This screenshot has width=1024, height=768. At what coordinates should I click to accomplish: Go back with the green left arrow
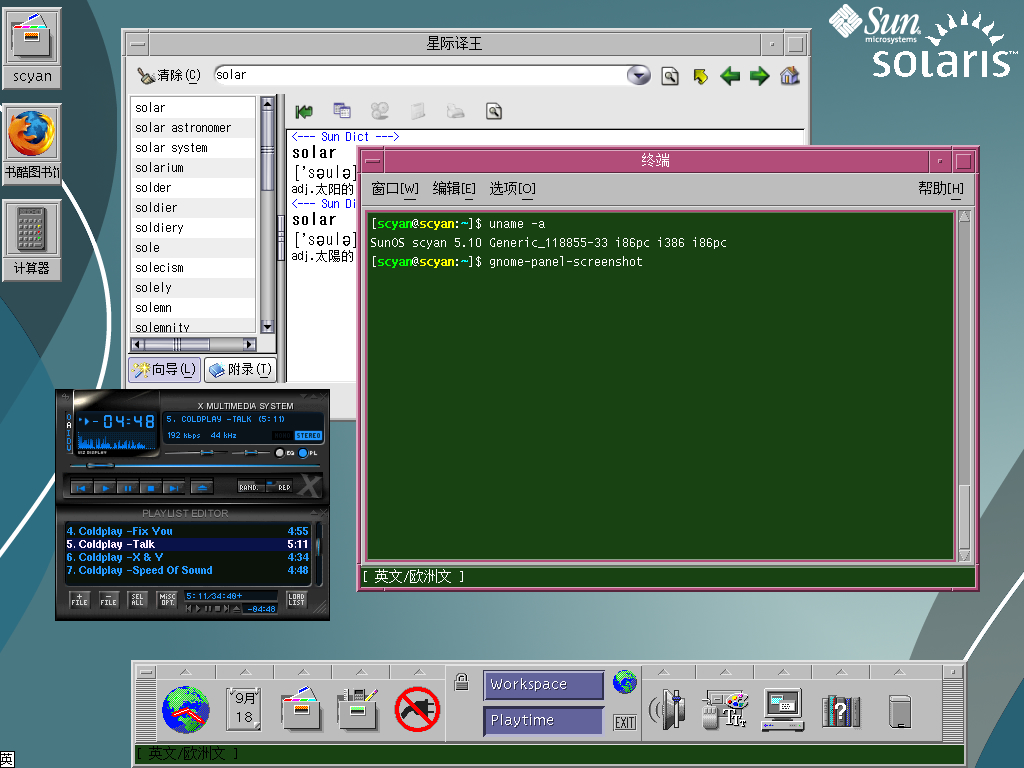tap(730, 76)
